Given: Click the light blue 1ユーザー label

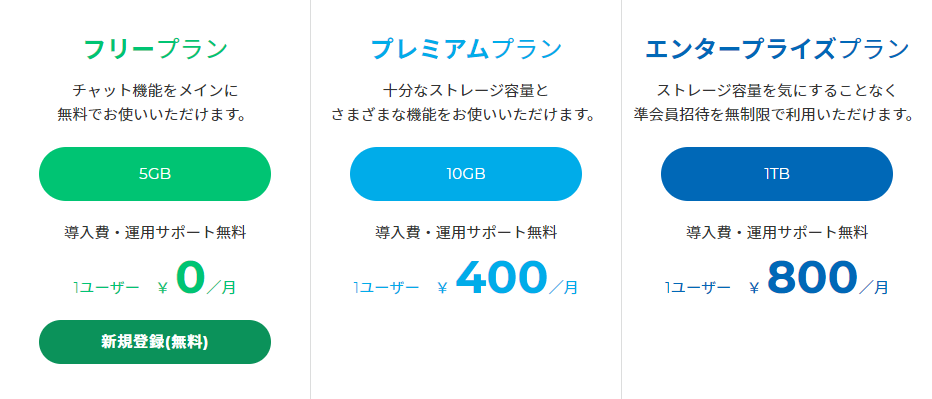Looking at the screenshot, I should point(386,288).
